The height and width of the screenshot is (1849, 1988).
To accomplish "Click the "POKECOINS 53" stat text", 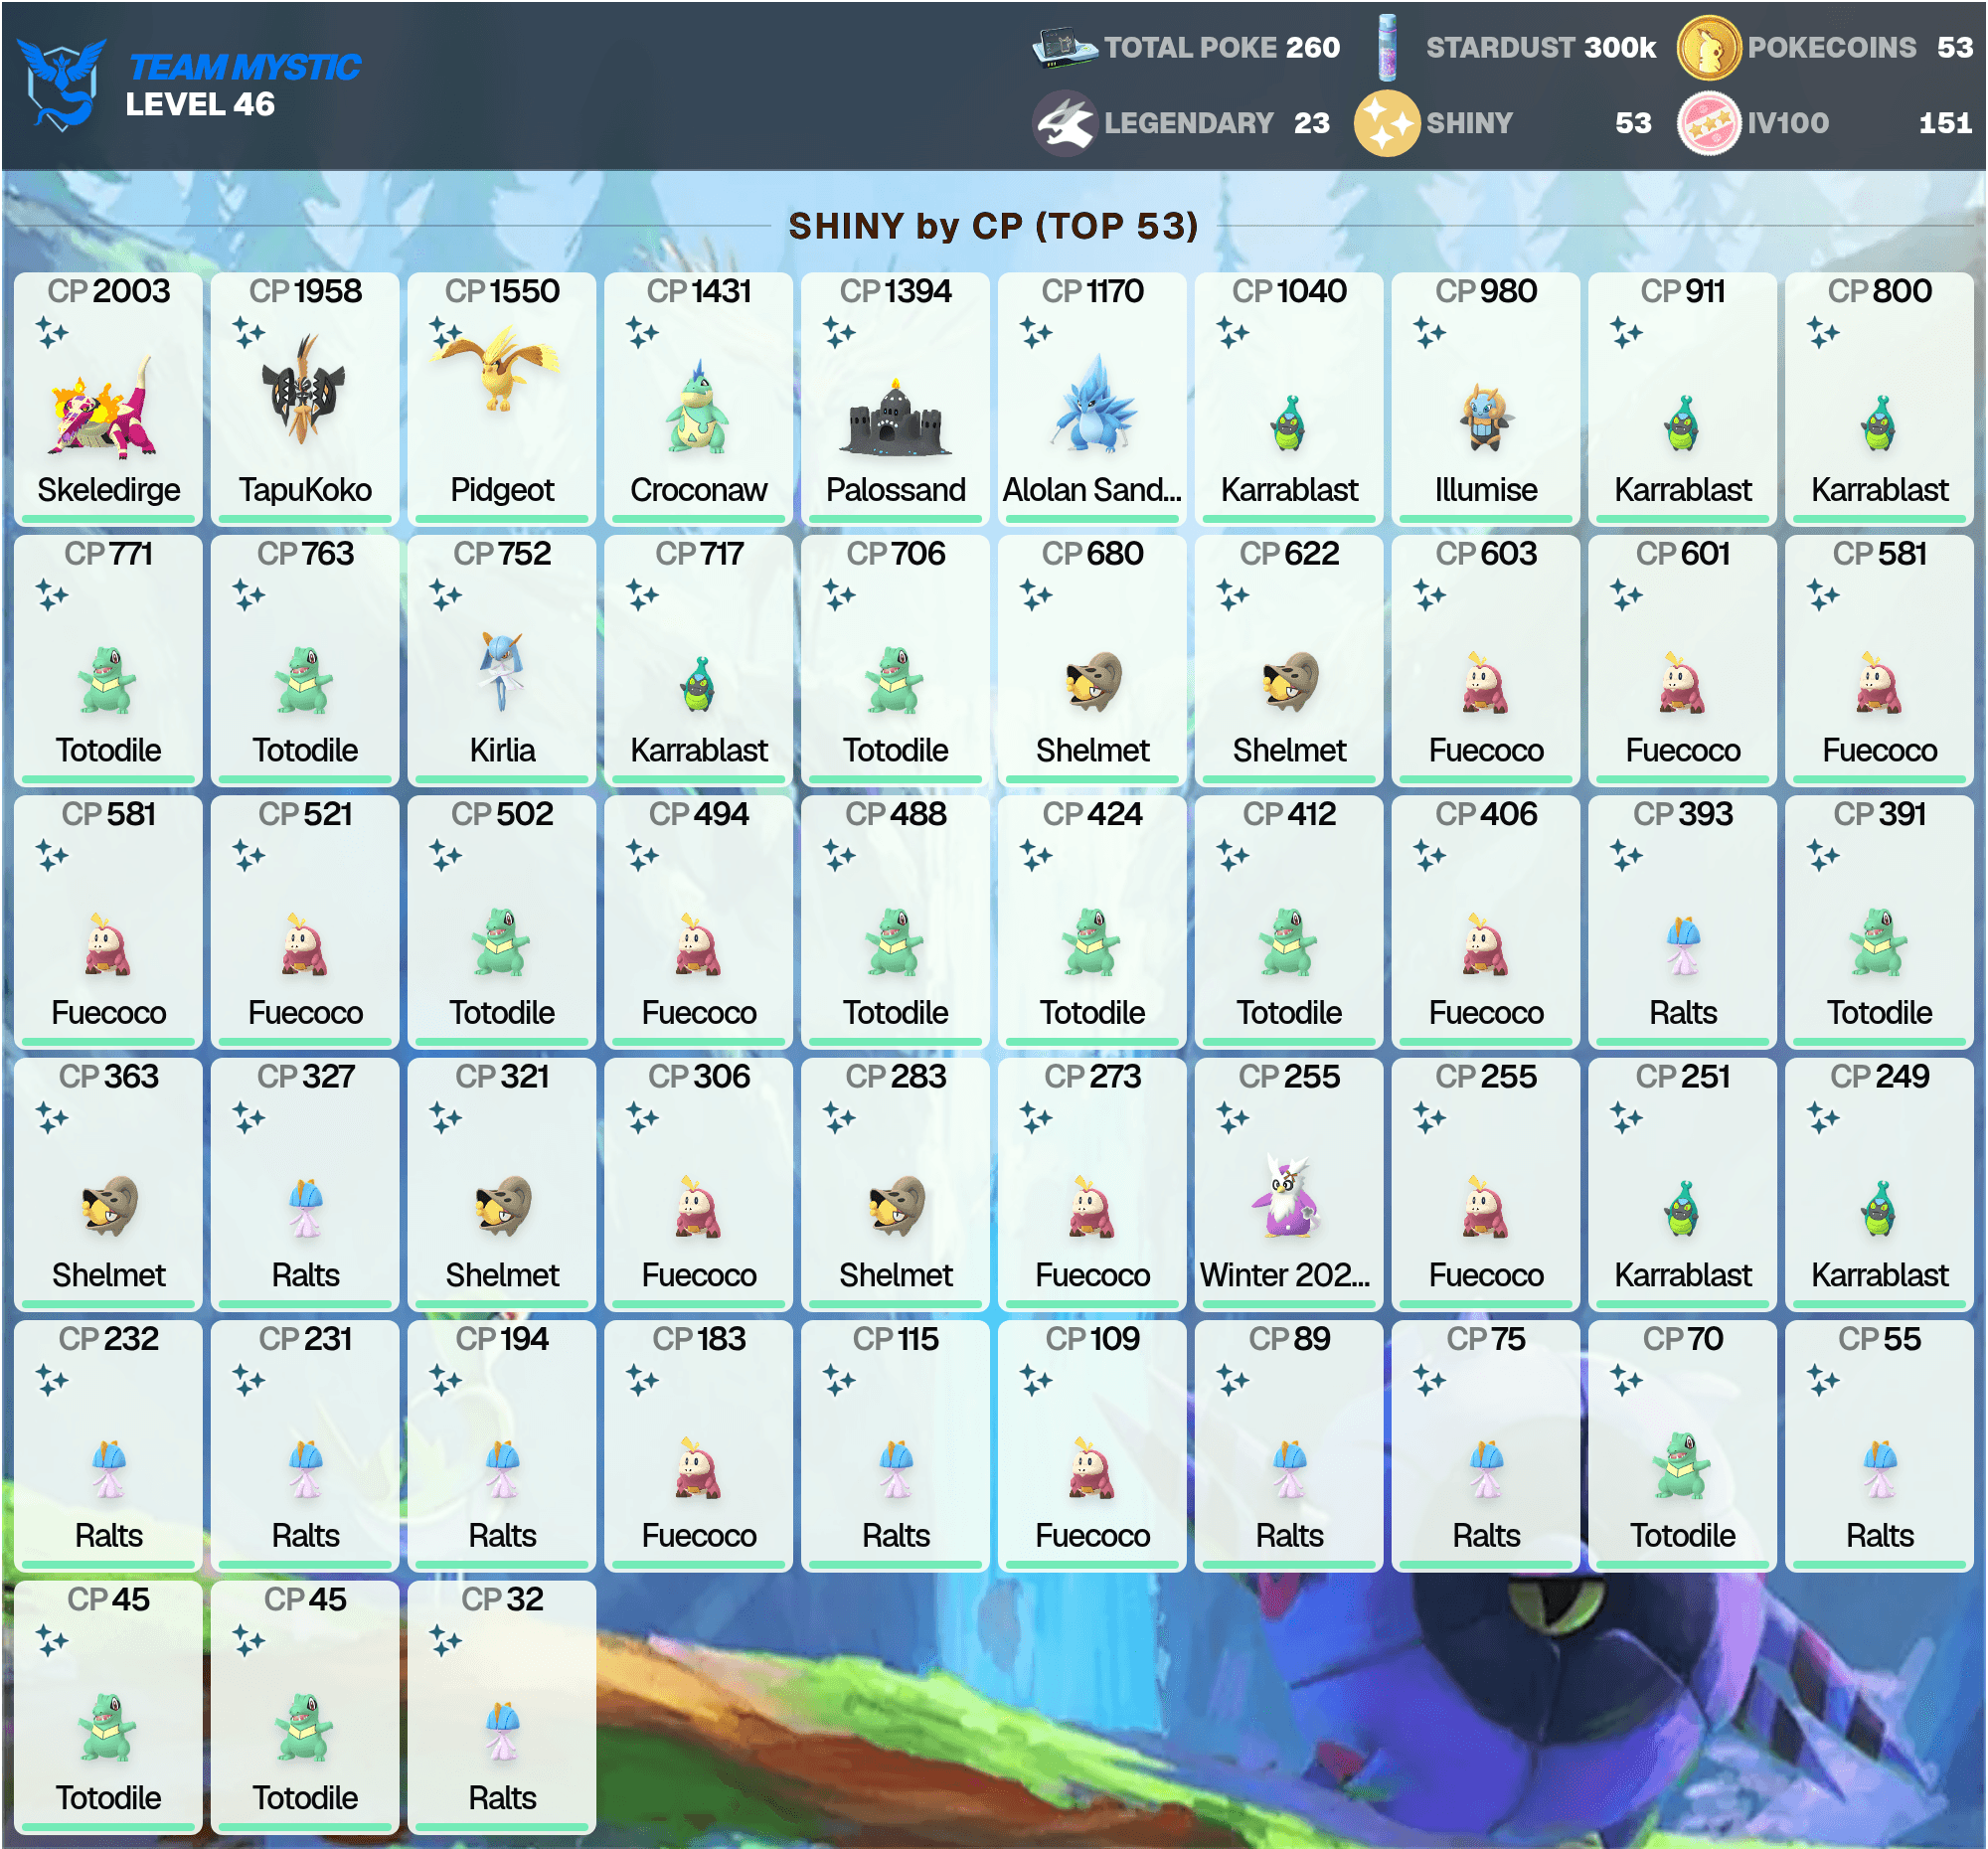I will click(x=1860, y=47).
